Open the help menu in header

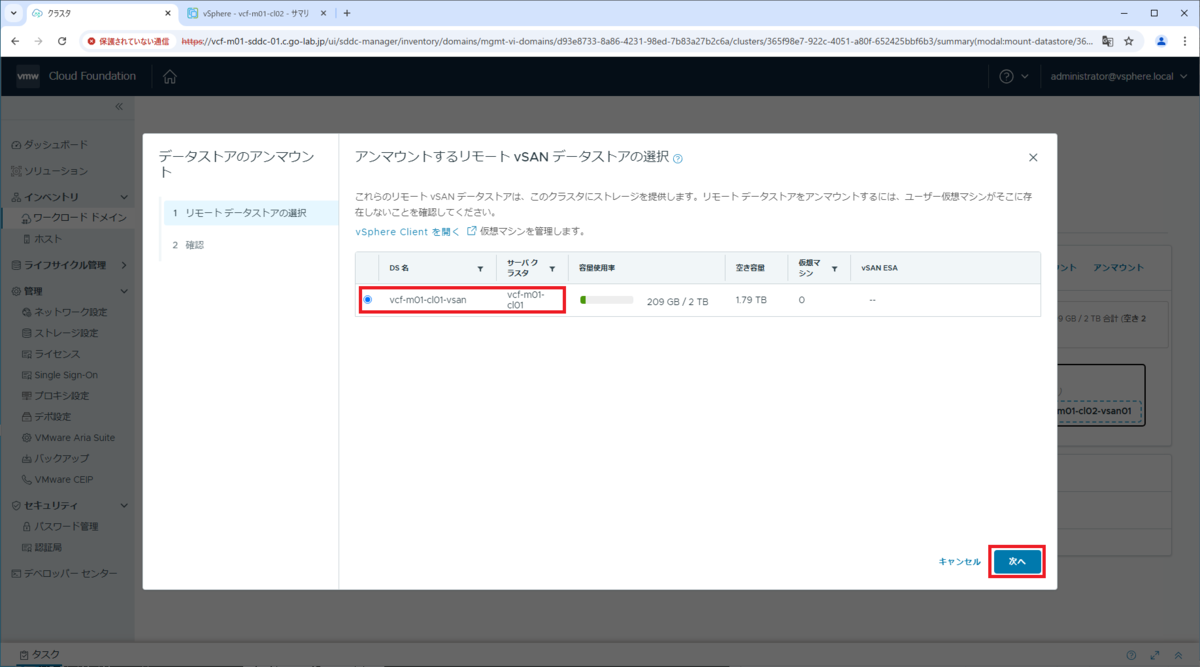coord(1006,77)
